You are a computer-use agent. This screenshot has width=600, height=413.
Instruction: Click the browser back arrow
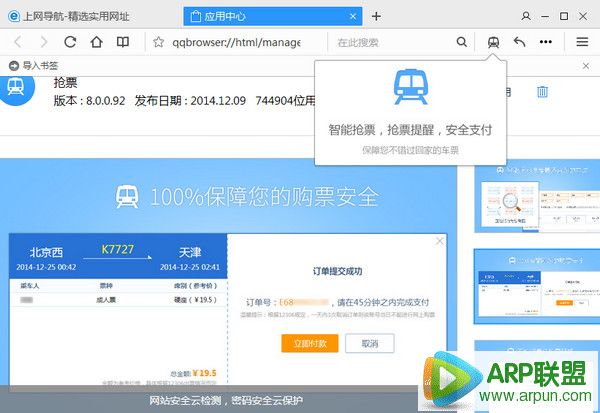[x=18, y=42]
